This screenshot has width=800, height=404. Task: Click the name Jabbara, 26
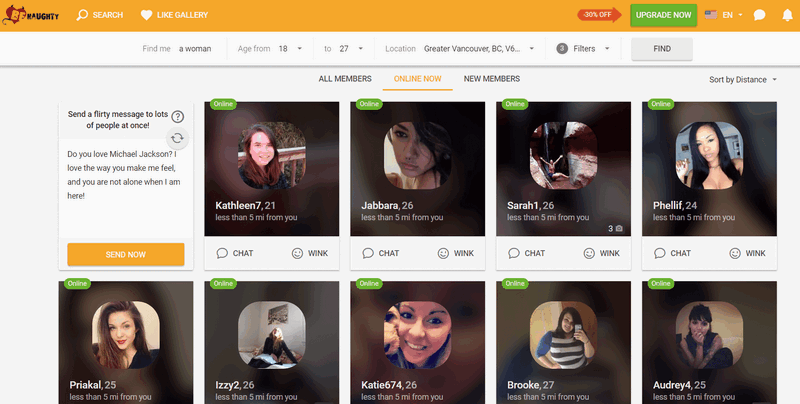point(387,206)
